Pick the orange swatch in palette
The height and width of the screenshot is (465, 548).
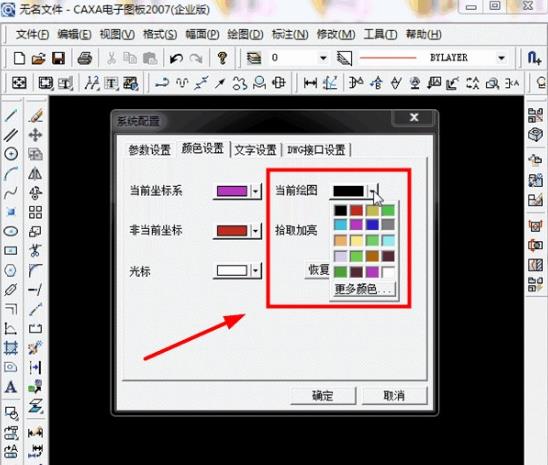(340, 240)
